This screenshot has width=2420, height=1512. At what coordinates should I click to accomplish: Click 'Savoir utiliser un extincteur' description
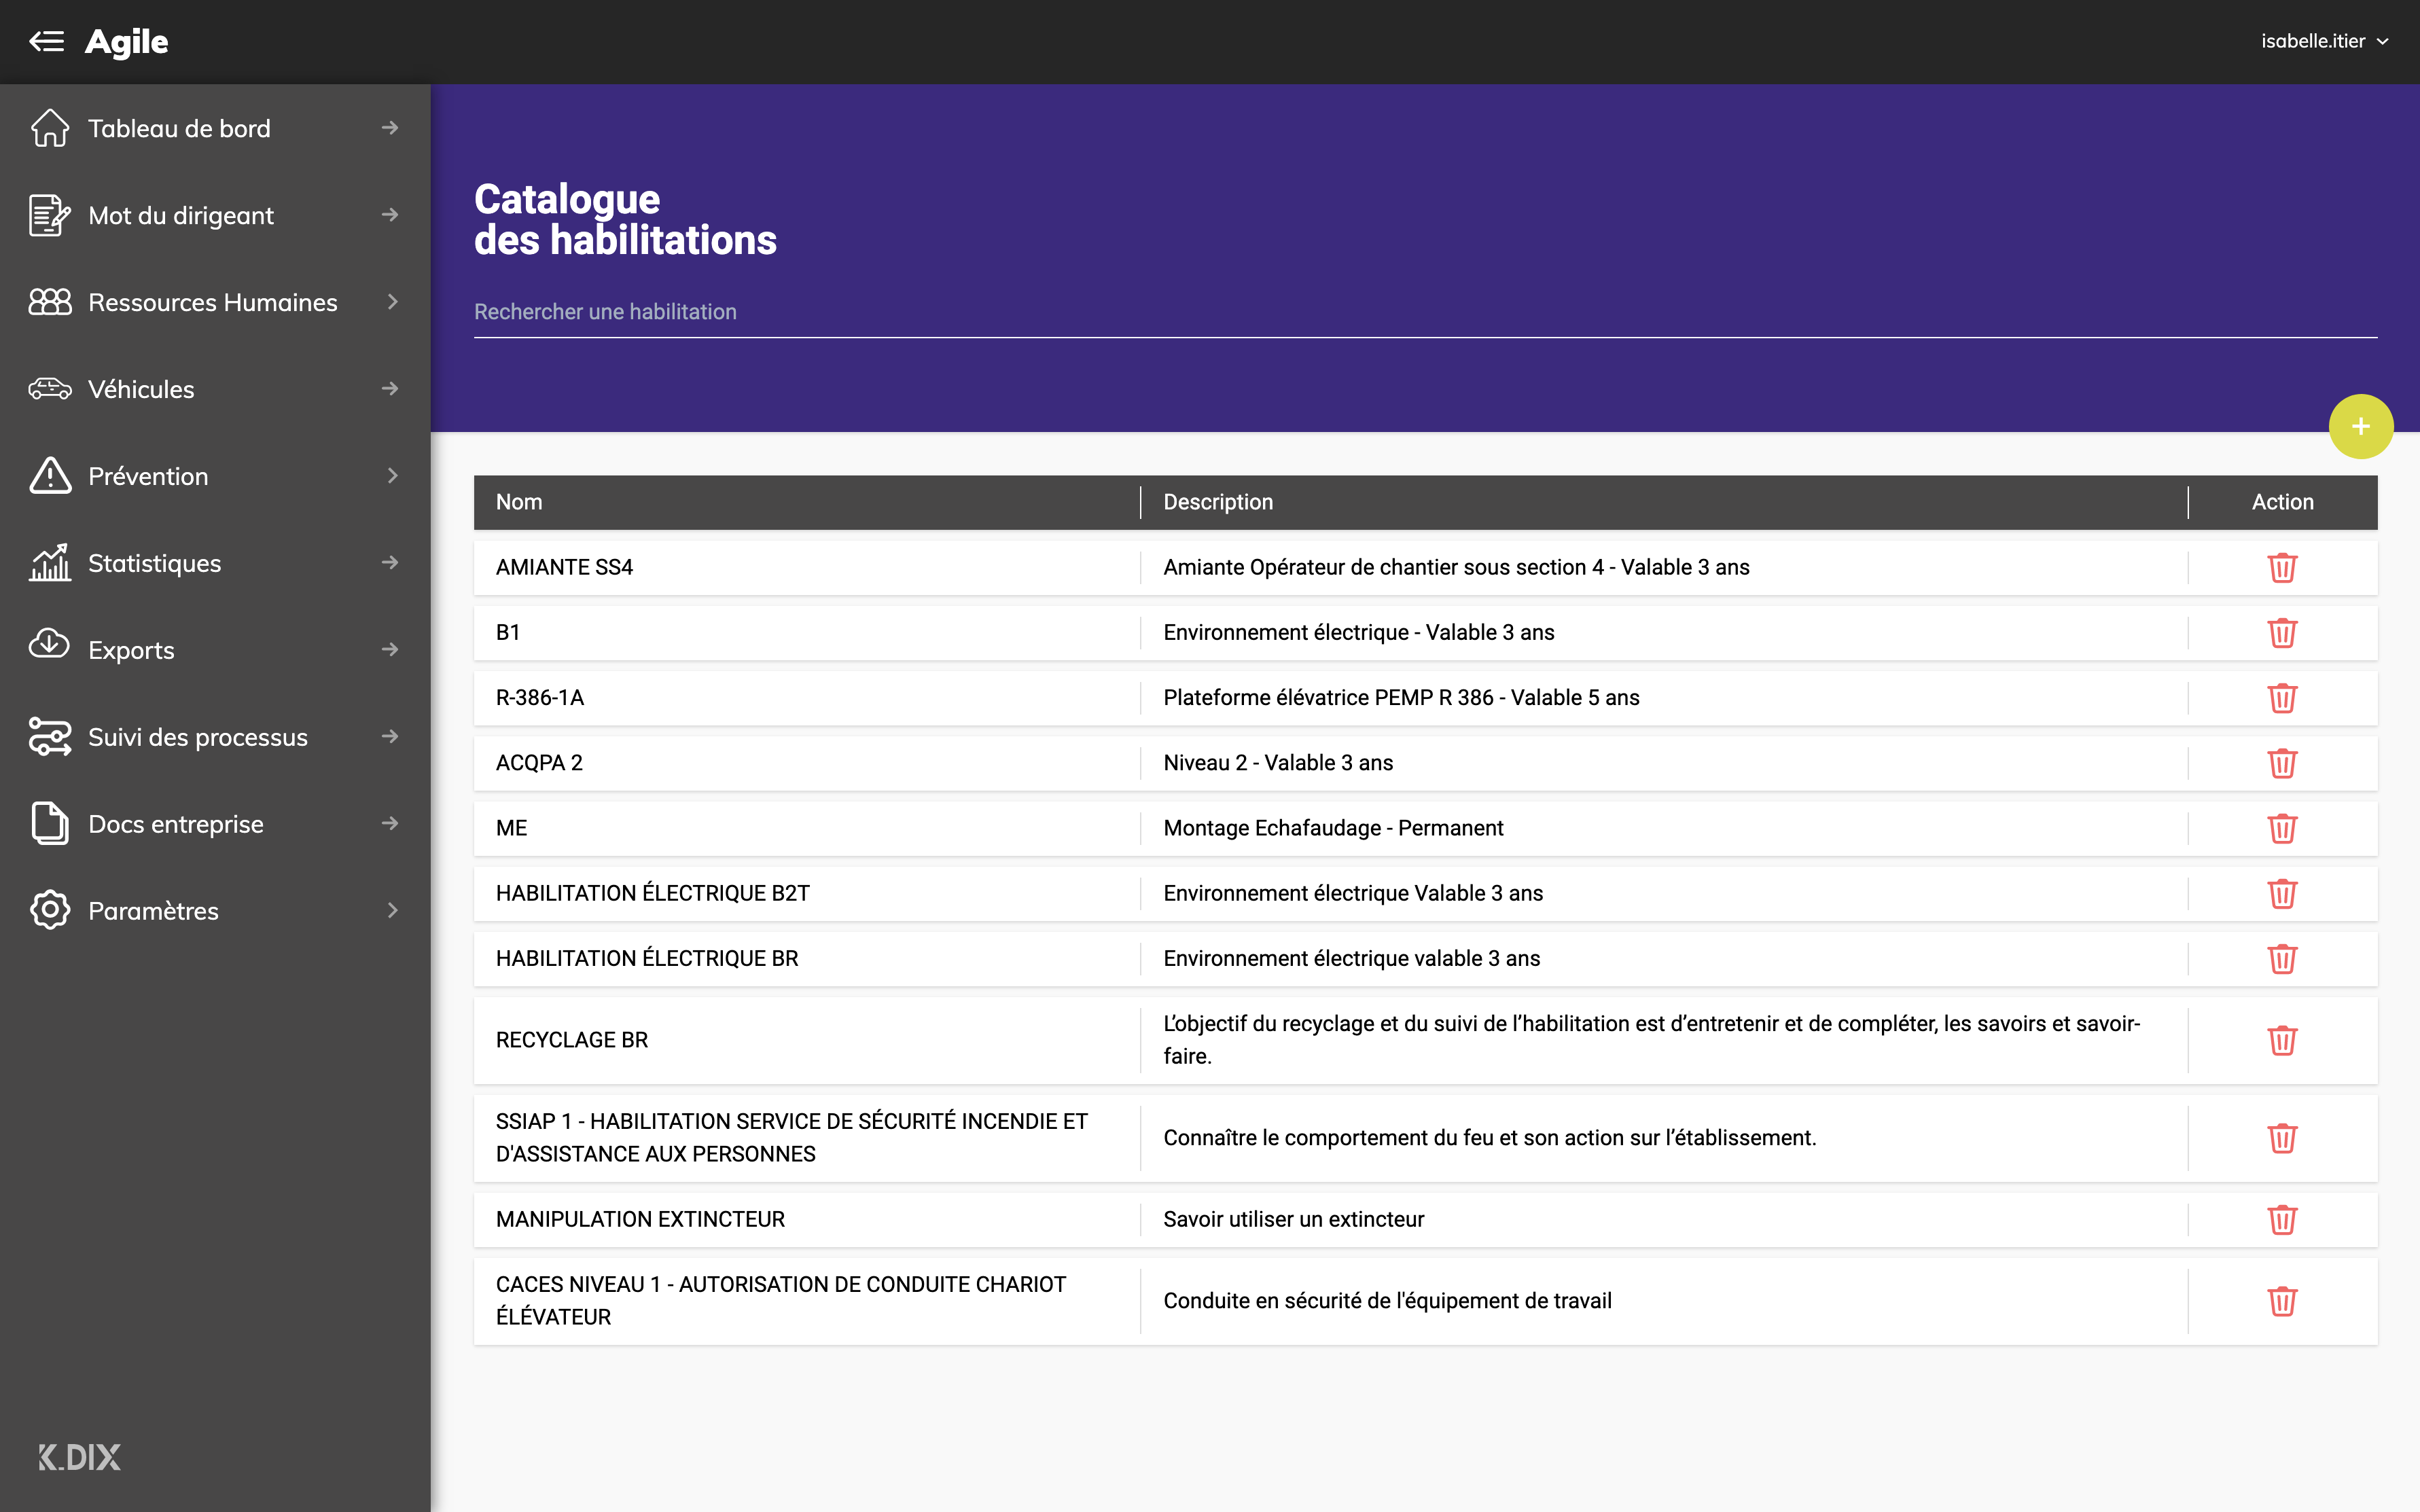coord(1294,1219)
